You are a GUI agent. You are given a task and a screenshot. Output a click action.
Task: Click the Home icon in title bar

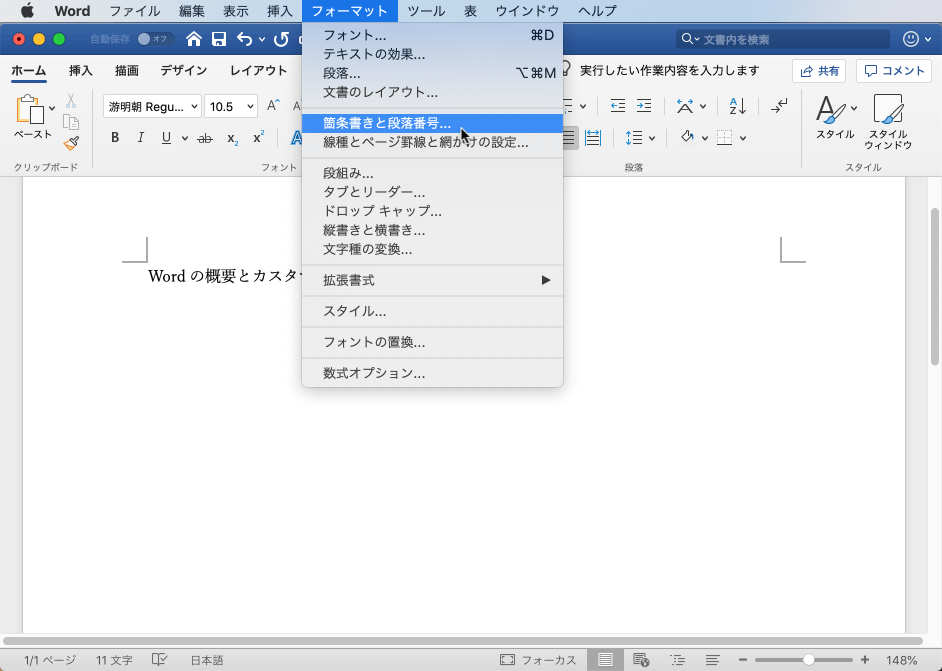193,39
